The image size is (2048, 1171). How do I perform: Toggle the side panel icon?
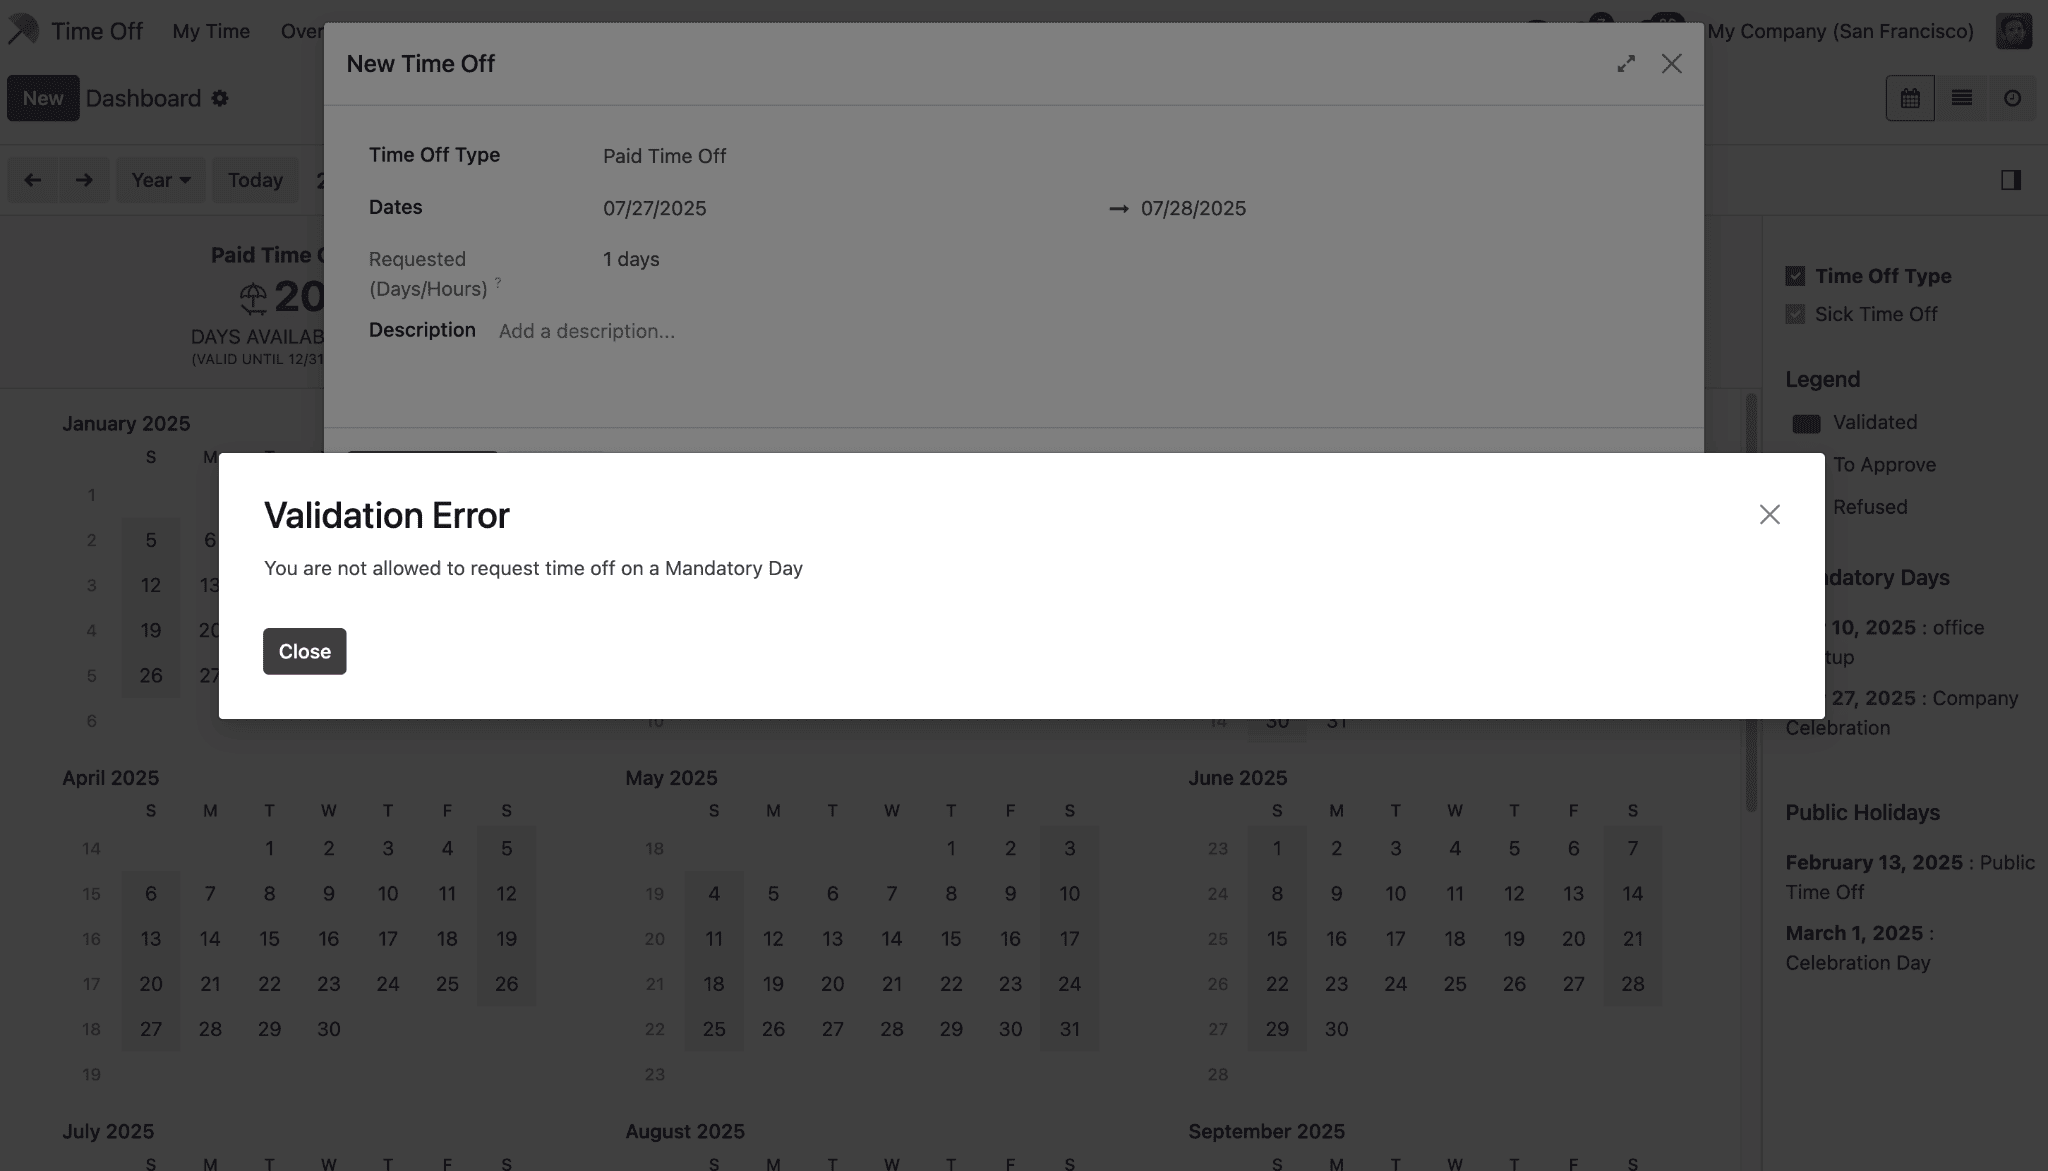click(2011, 180)
